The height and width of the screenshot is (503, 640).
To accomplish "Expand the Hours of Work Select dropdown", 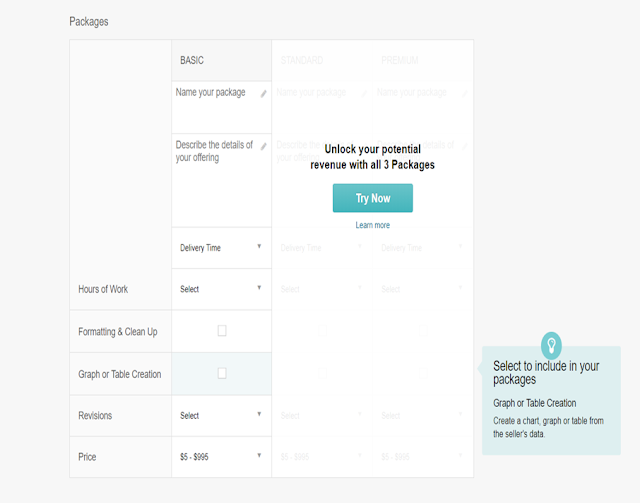I will click(x=221, y=289).
